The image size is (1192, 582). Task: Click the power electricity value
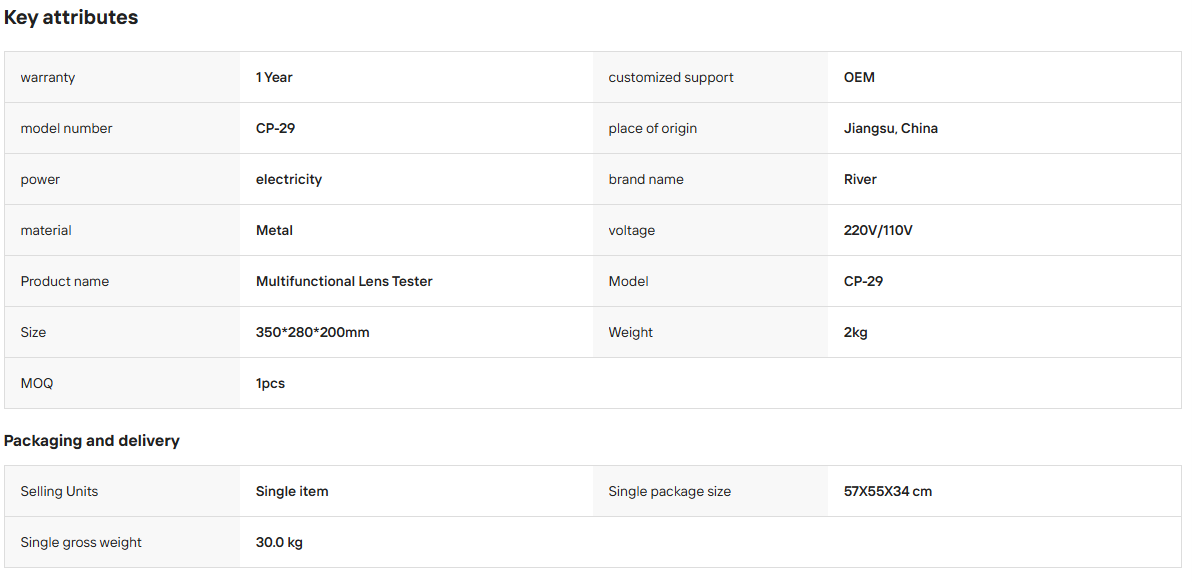[288, 179]
